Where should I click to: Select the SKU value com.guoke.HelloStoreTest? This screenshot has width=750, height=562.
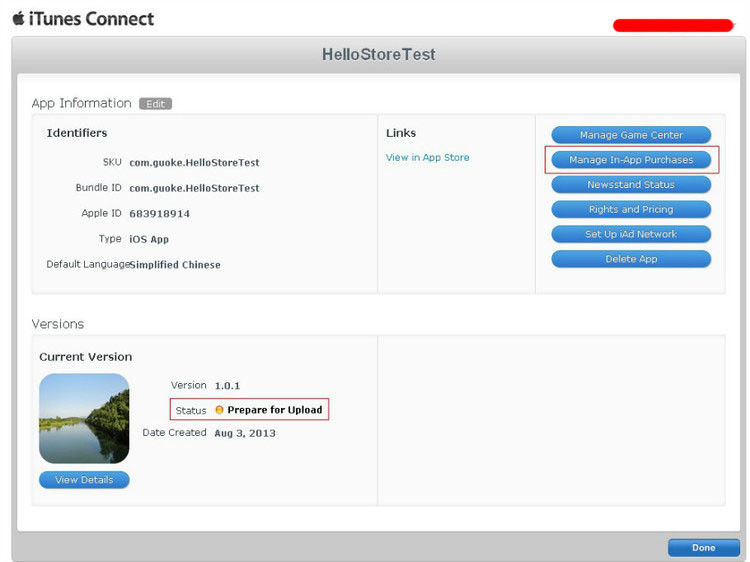coord(194,163)
